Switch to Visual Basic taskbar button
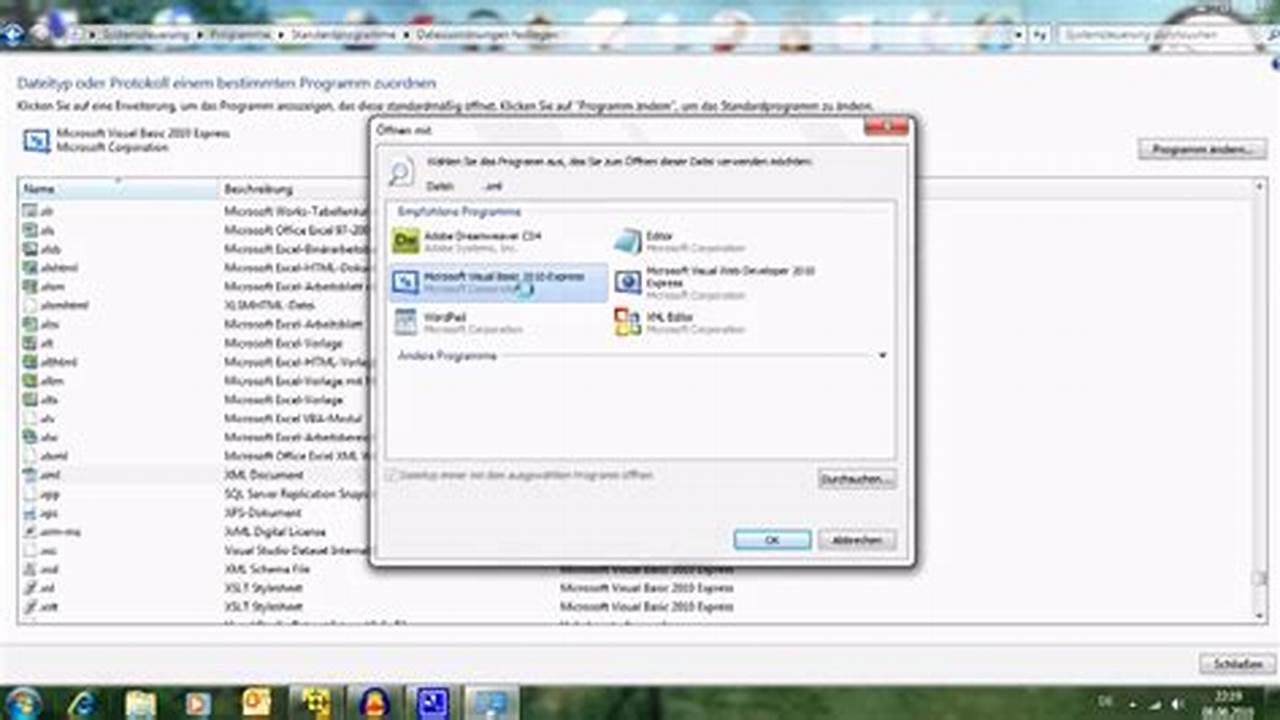The width and height of the screenshot is (1280, 720). pos(432,703)
